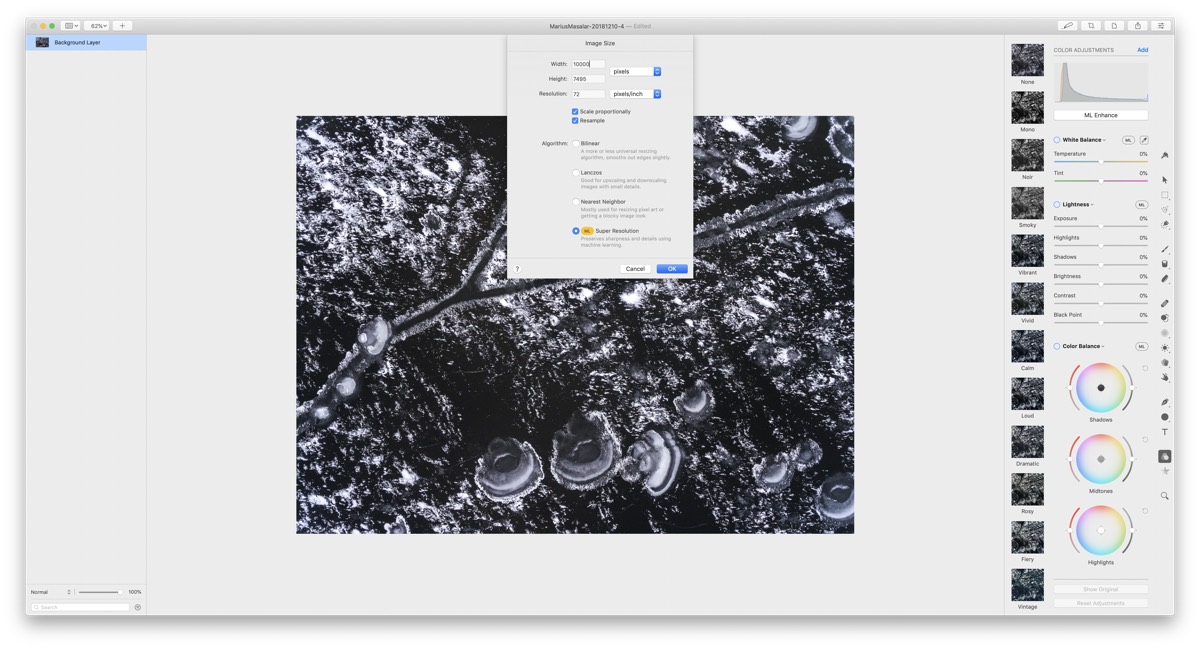Viewport: 1200px width, 649px height.
Task: Click the ML button beside White Balance
Action: click(x=1128, y=140)
